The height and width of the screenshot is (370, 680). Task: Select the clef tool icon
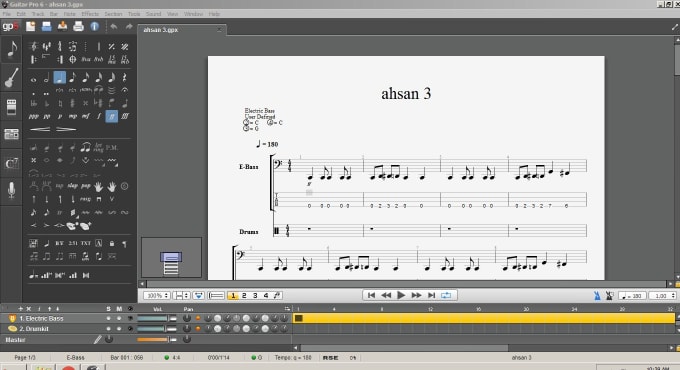coord(33,46)
